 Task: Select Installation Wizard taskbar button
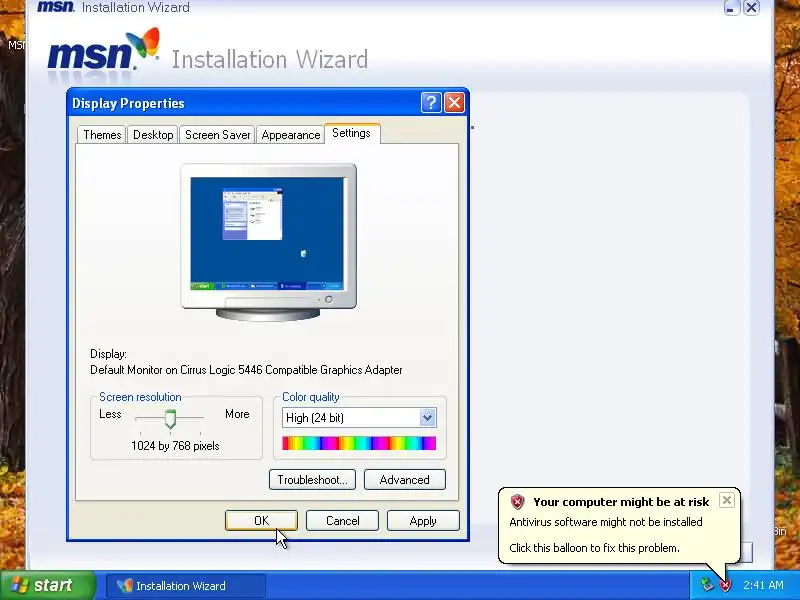pos(186,586)
